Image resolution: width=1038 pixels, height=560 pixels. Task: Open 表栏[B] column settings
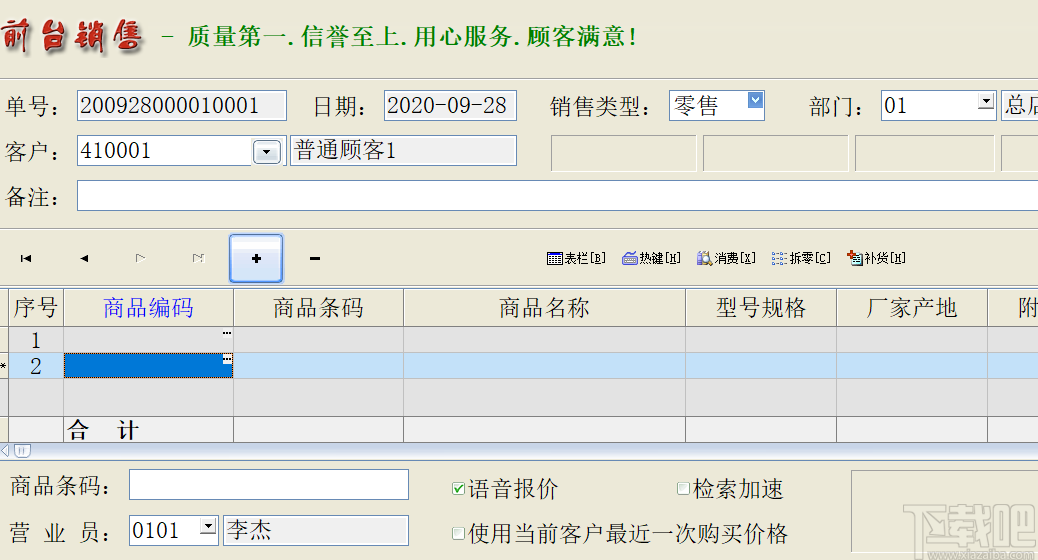(x=576, y=258)
